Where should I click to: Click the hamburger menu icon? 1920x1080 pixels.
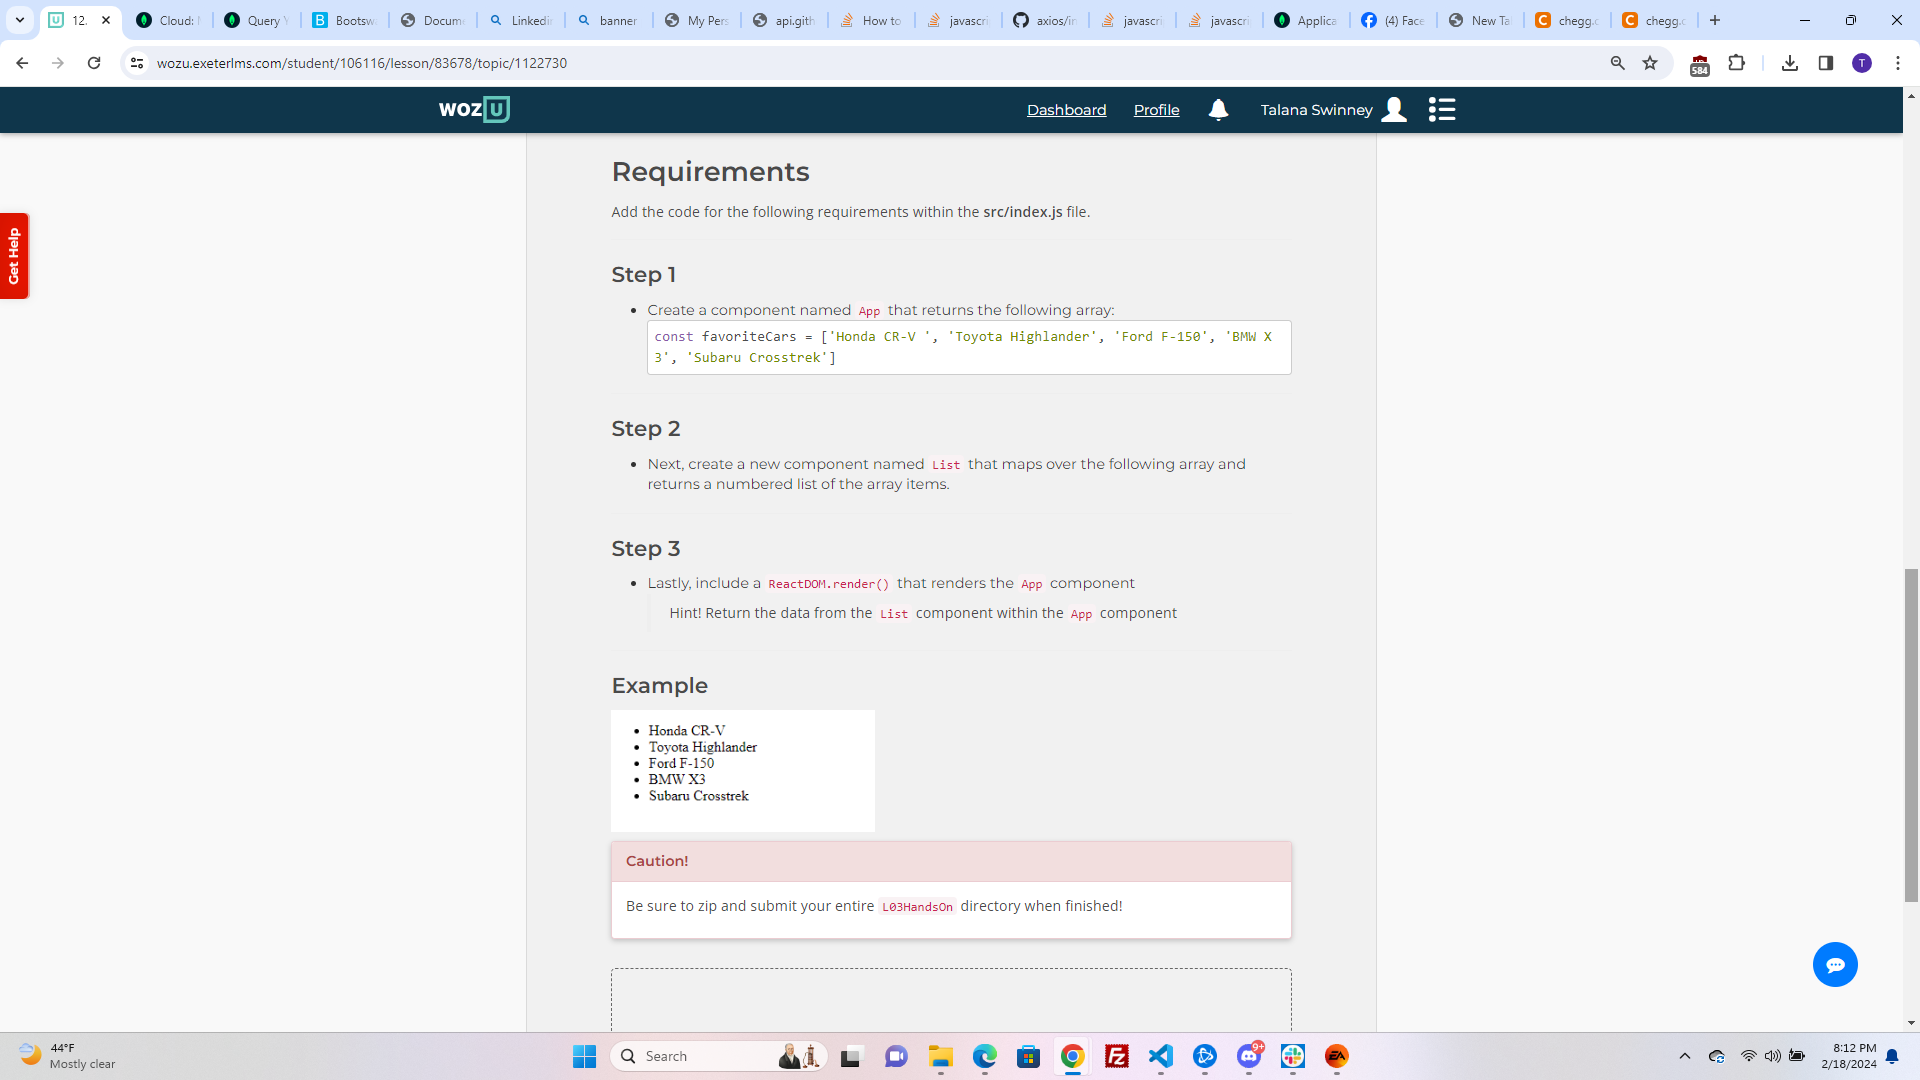pos(1444,111)
